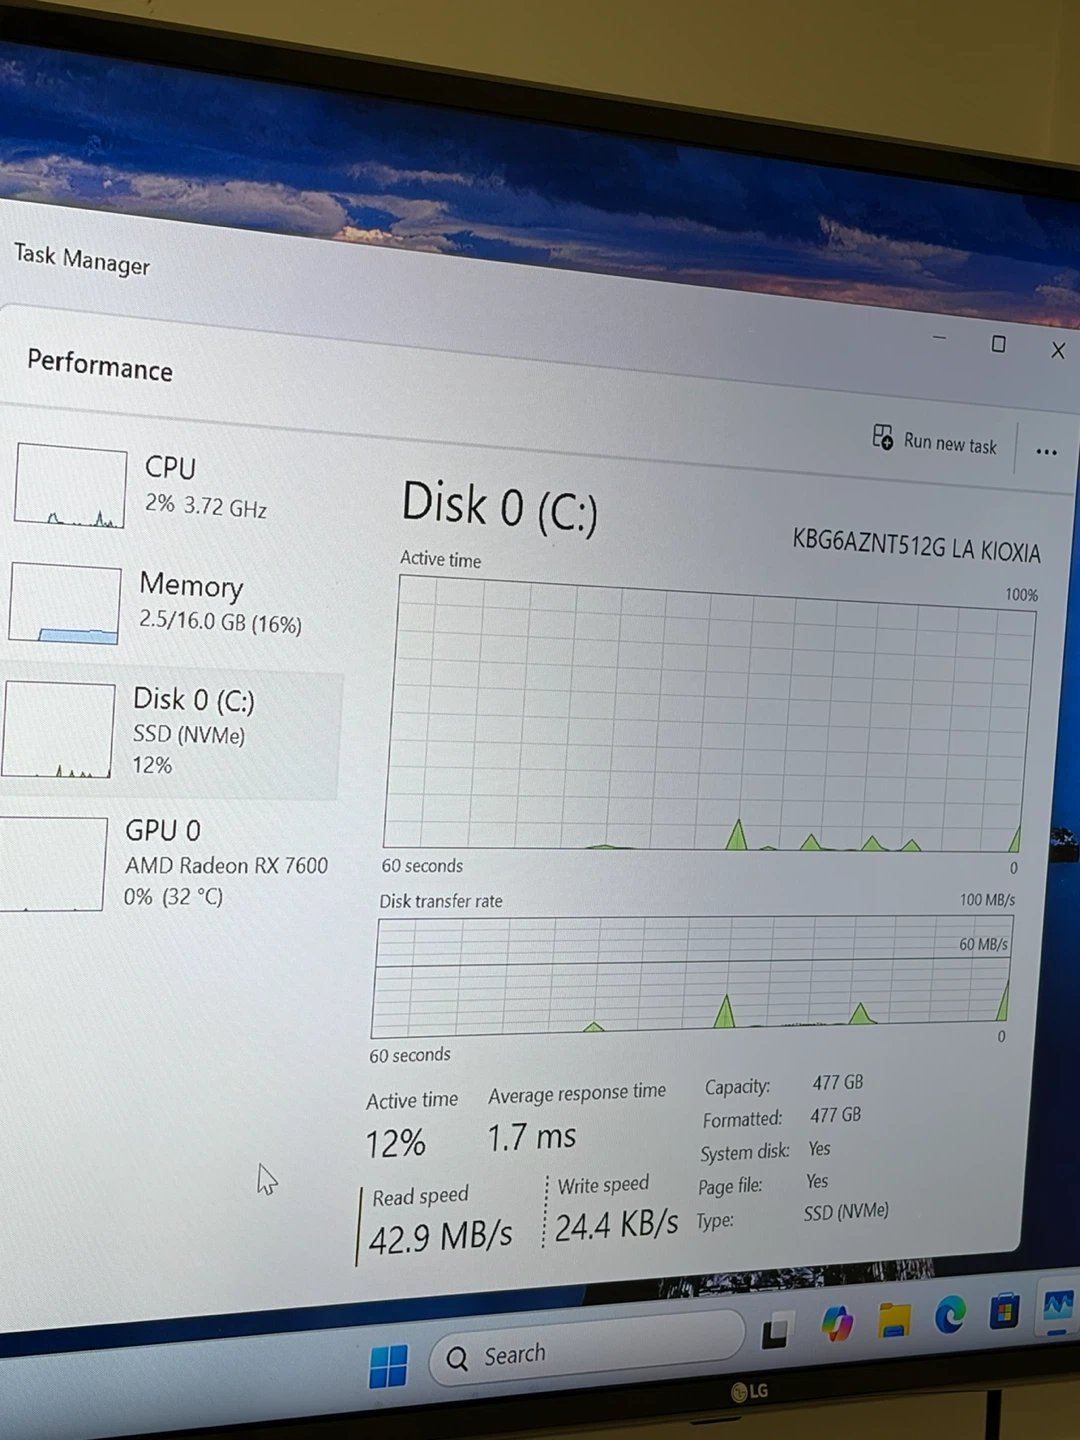Open the three-dots more options menu
The width and height of the screenshot is (1080, 1440).
point(1046,451)
